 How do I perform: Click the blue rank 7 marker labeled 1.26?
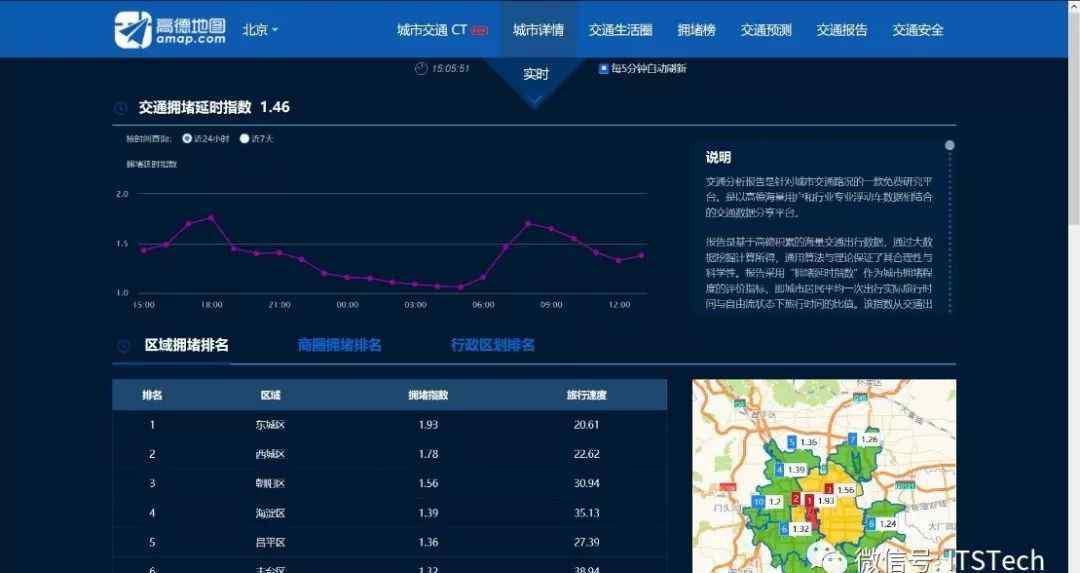[x=852, y=439]
